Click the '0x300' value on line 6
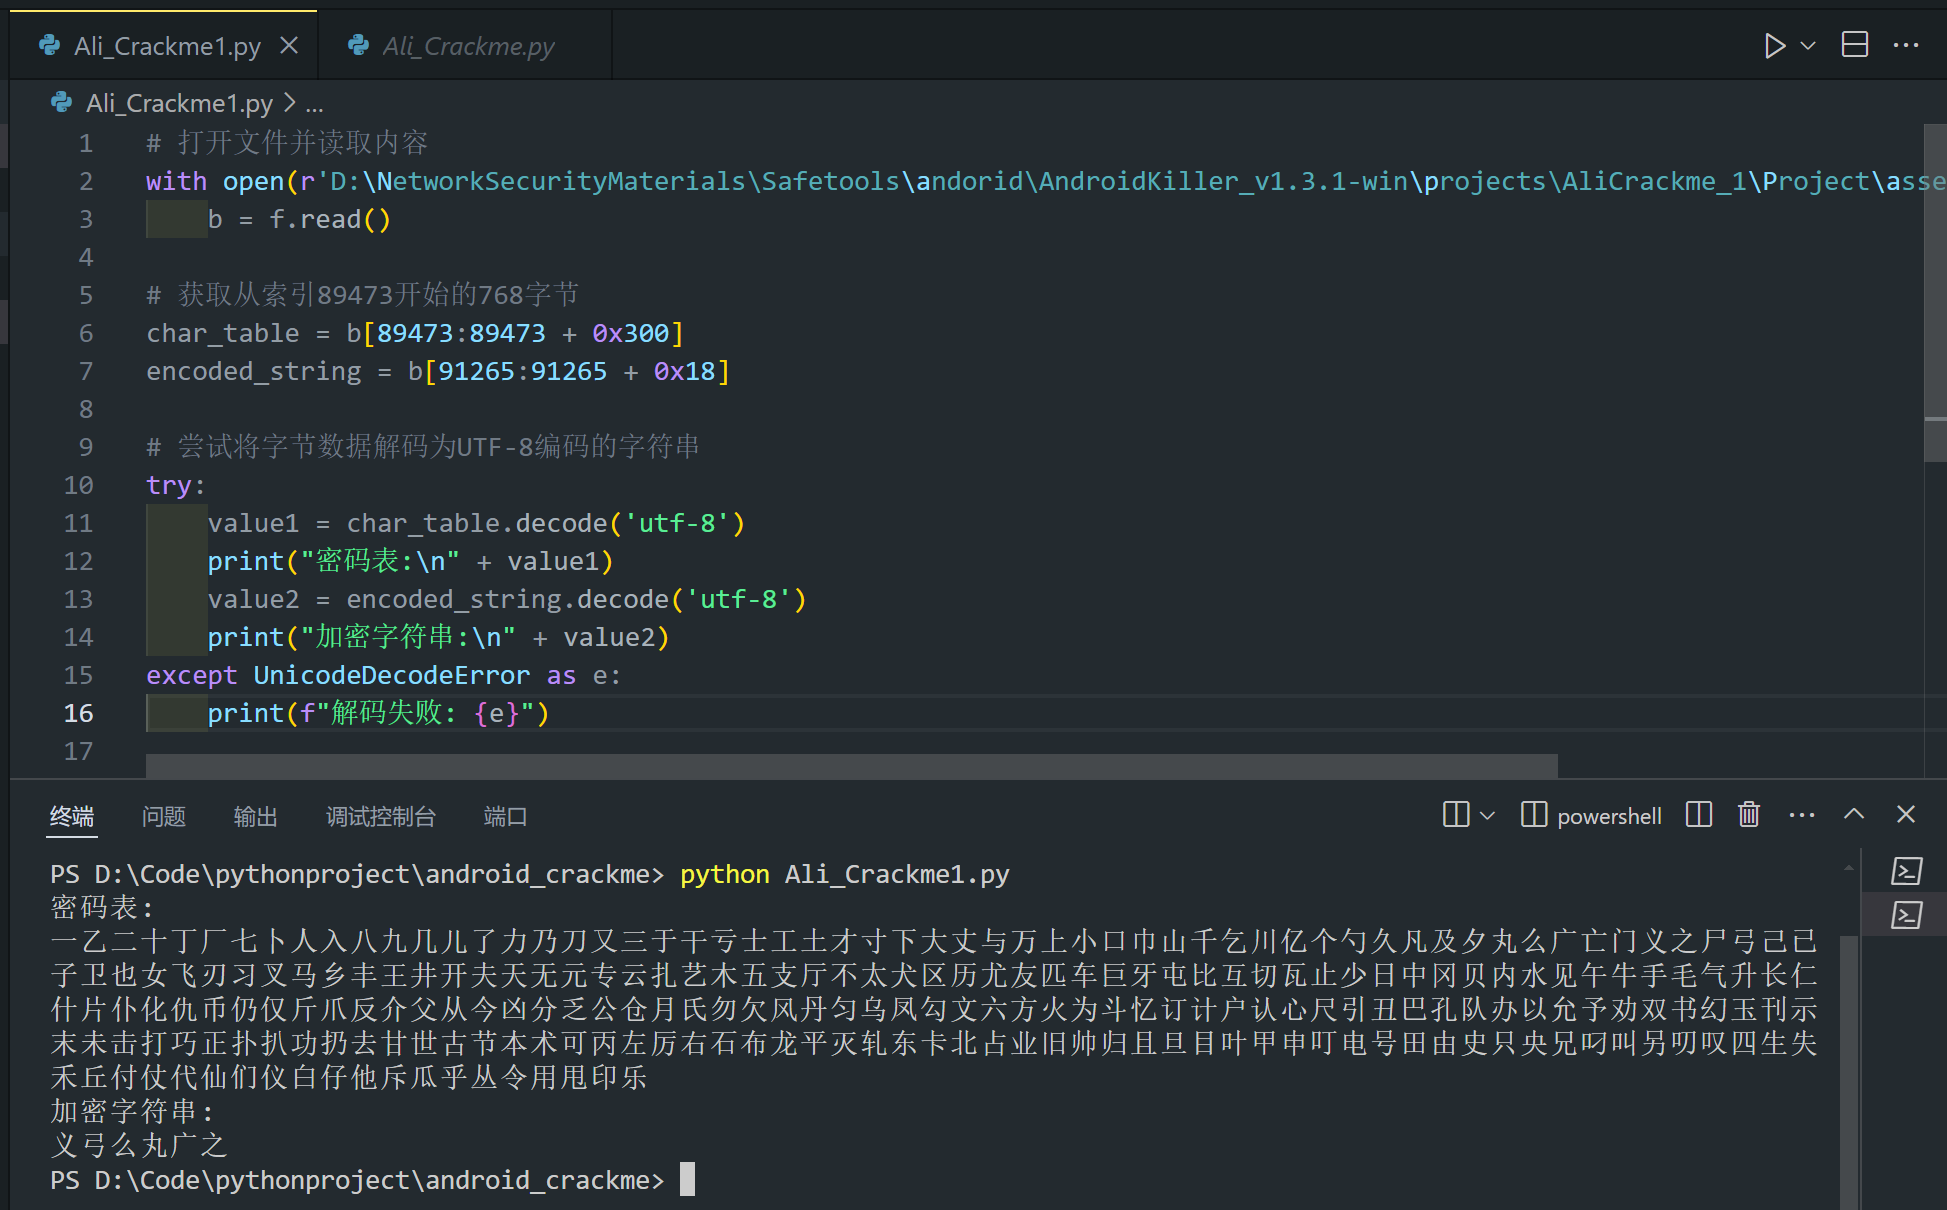This screenshot has height=1210, width=1947. tap(630, 333)
